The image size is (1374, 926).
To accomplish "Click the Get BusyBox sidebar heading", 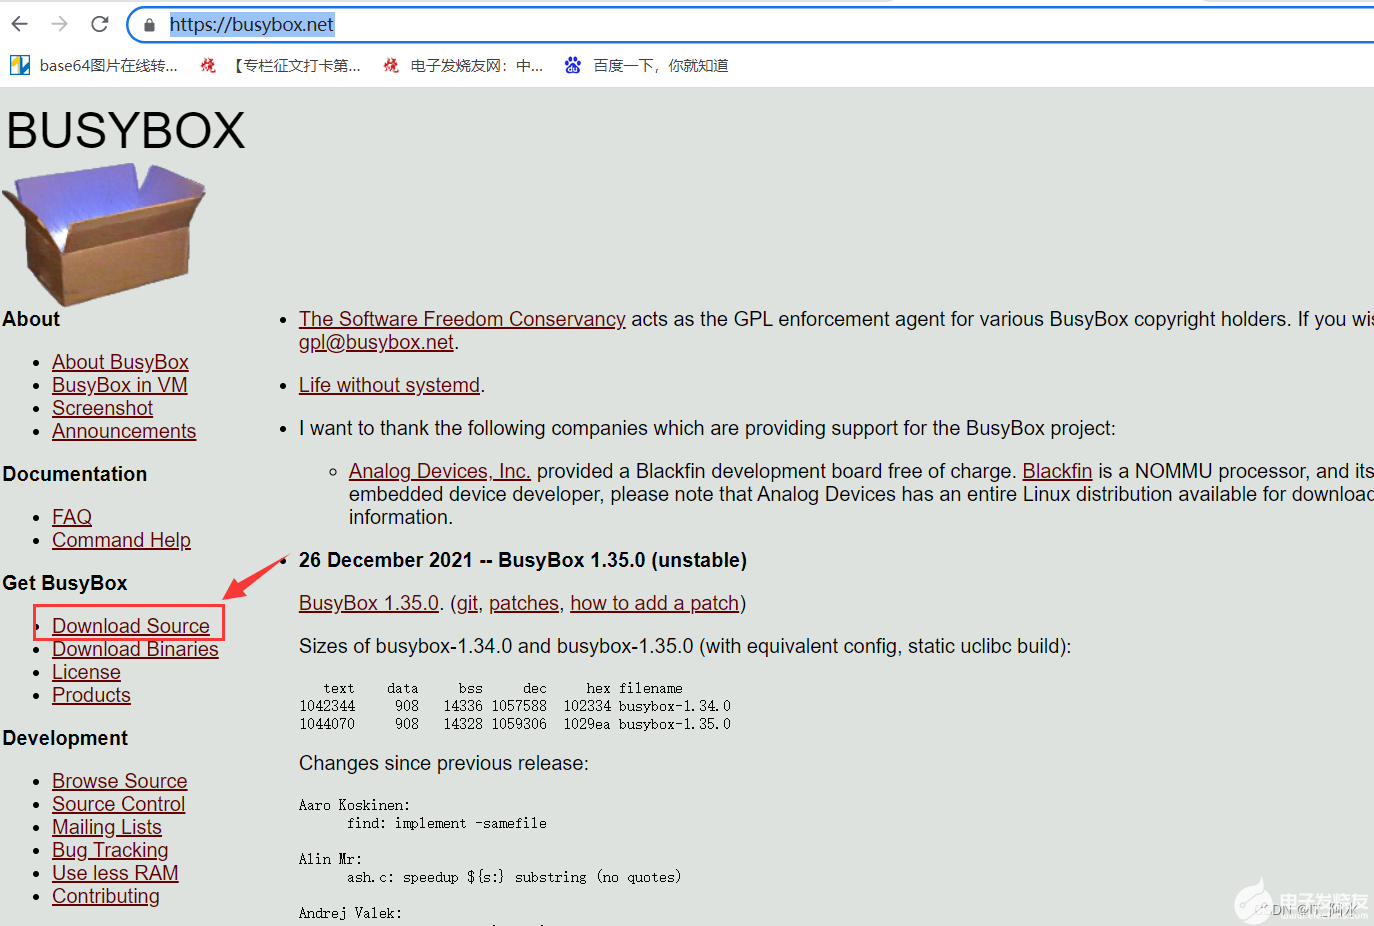I will pos(65,583).
